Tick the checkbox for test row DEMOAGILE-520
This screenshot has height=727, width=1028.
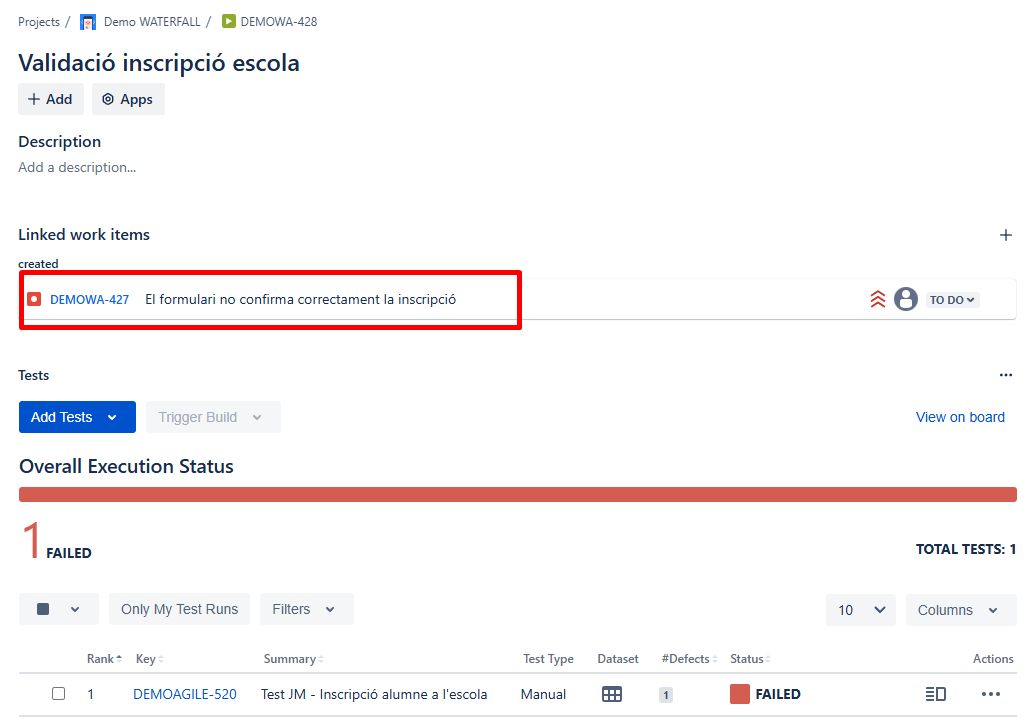click(58, 694)
